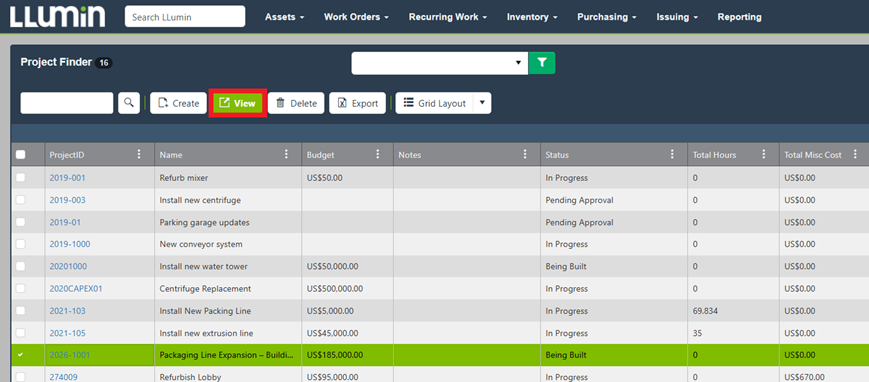The height and width of the screenshot is (382, 869).
Task: Select the Install new water tower cell
Action: point(228,266)
